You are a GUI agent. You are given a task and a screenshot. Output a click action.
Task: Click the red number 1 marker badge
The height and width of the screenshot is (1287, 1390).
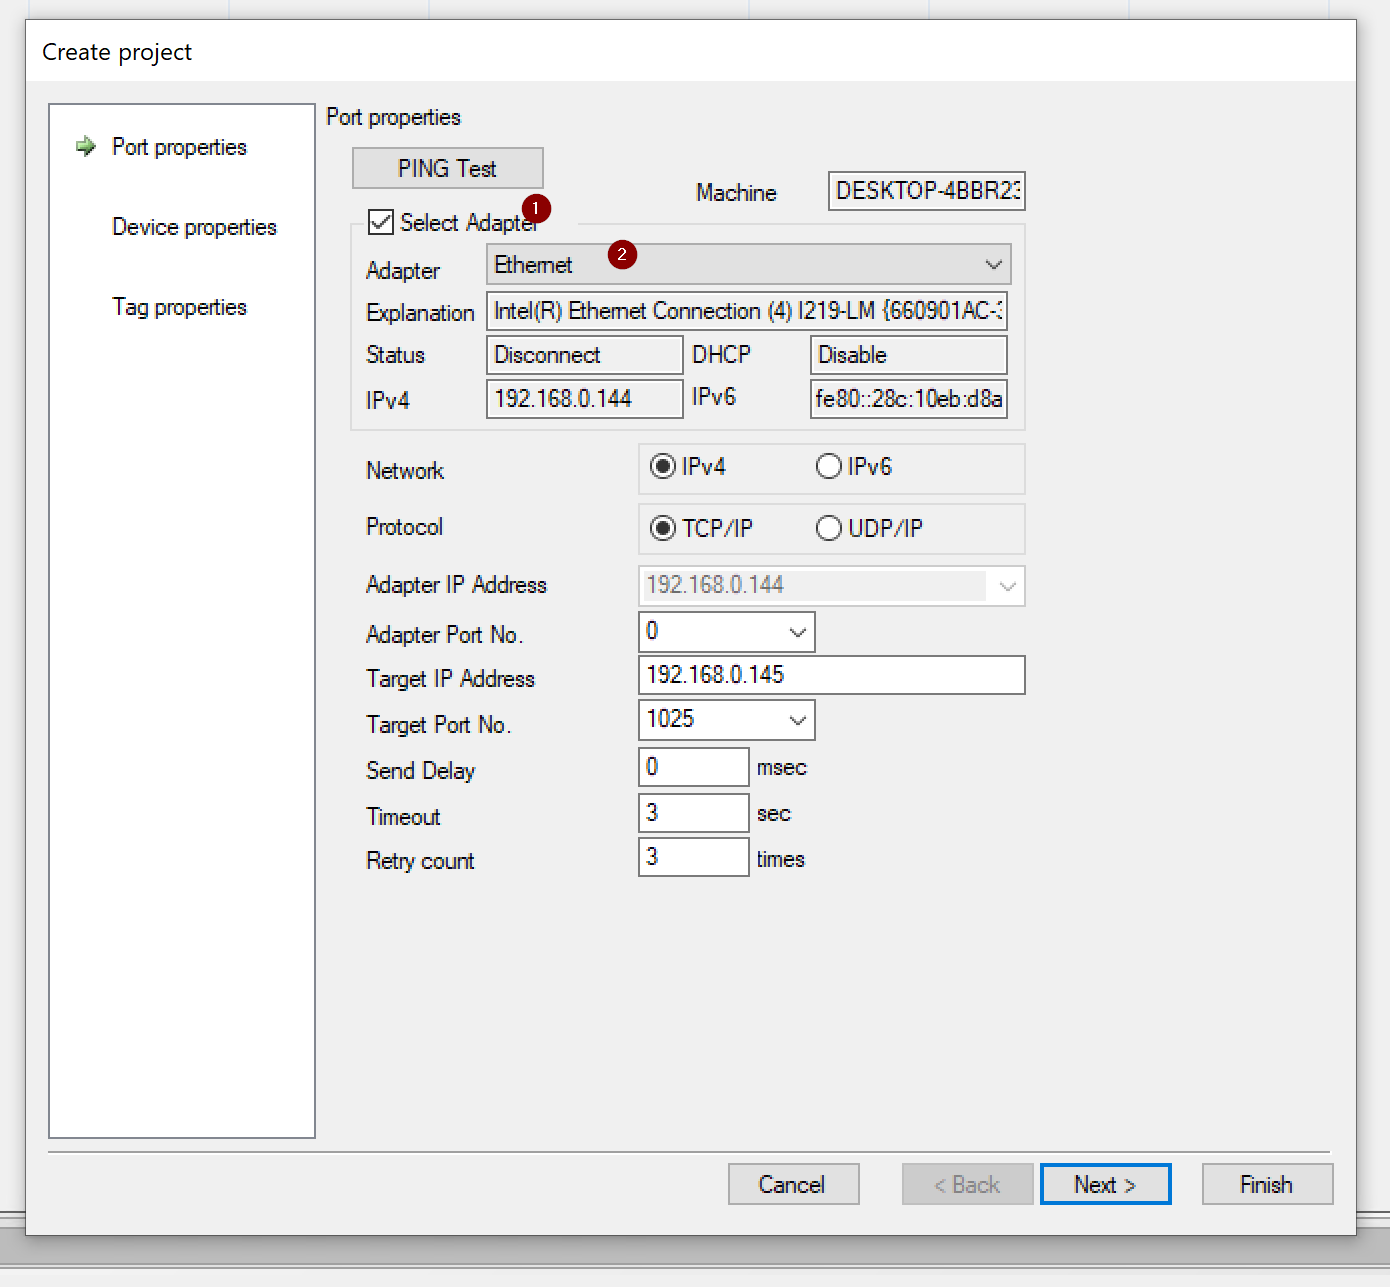pos(536,208)
